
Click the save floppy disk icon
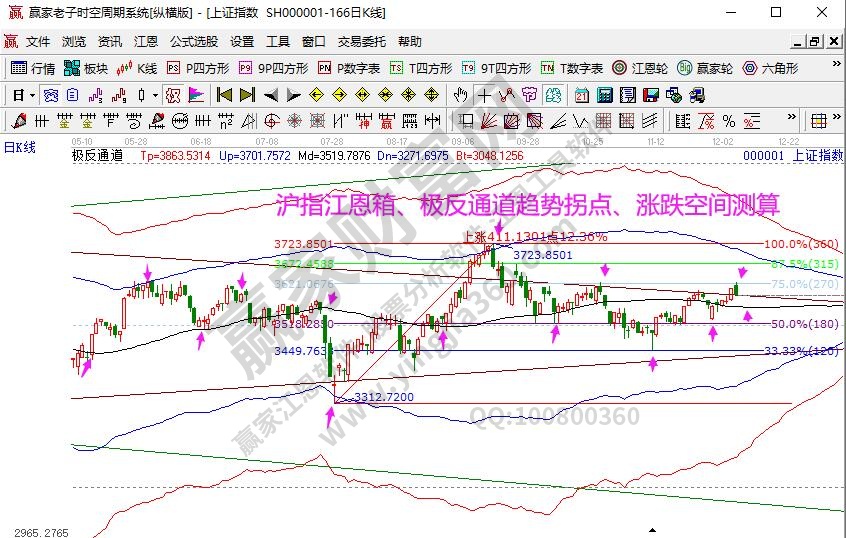point(650,95)
